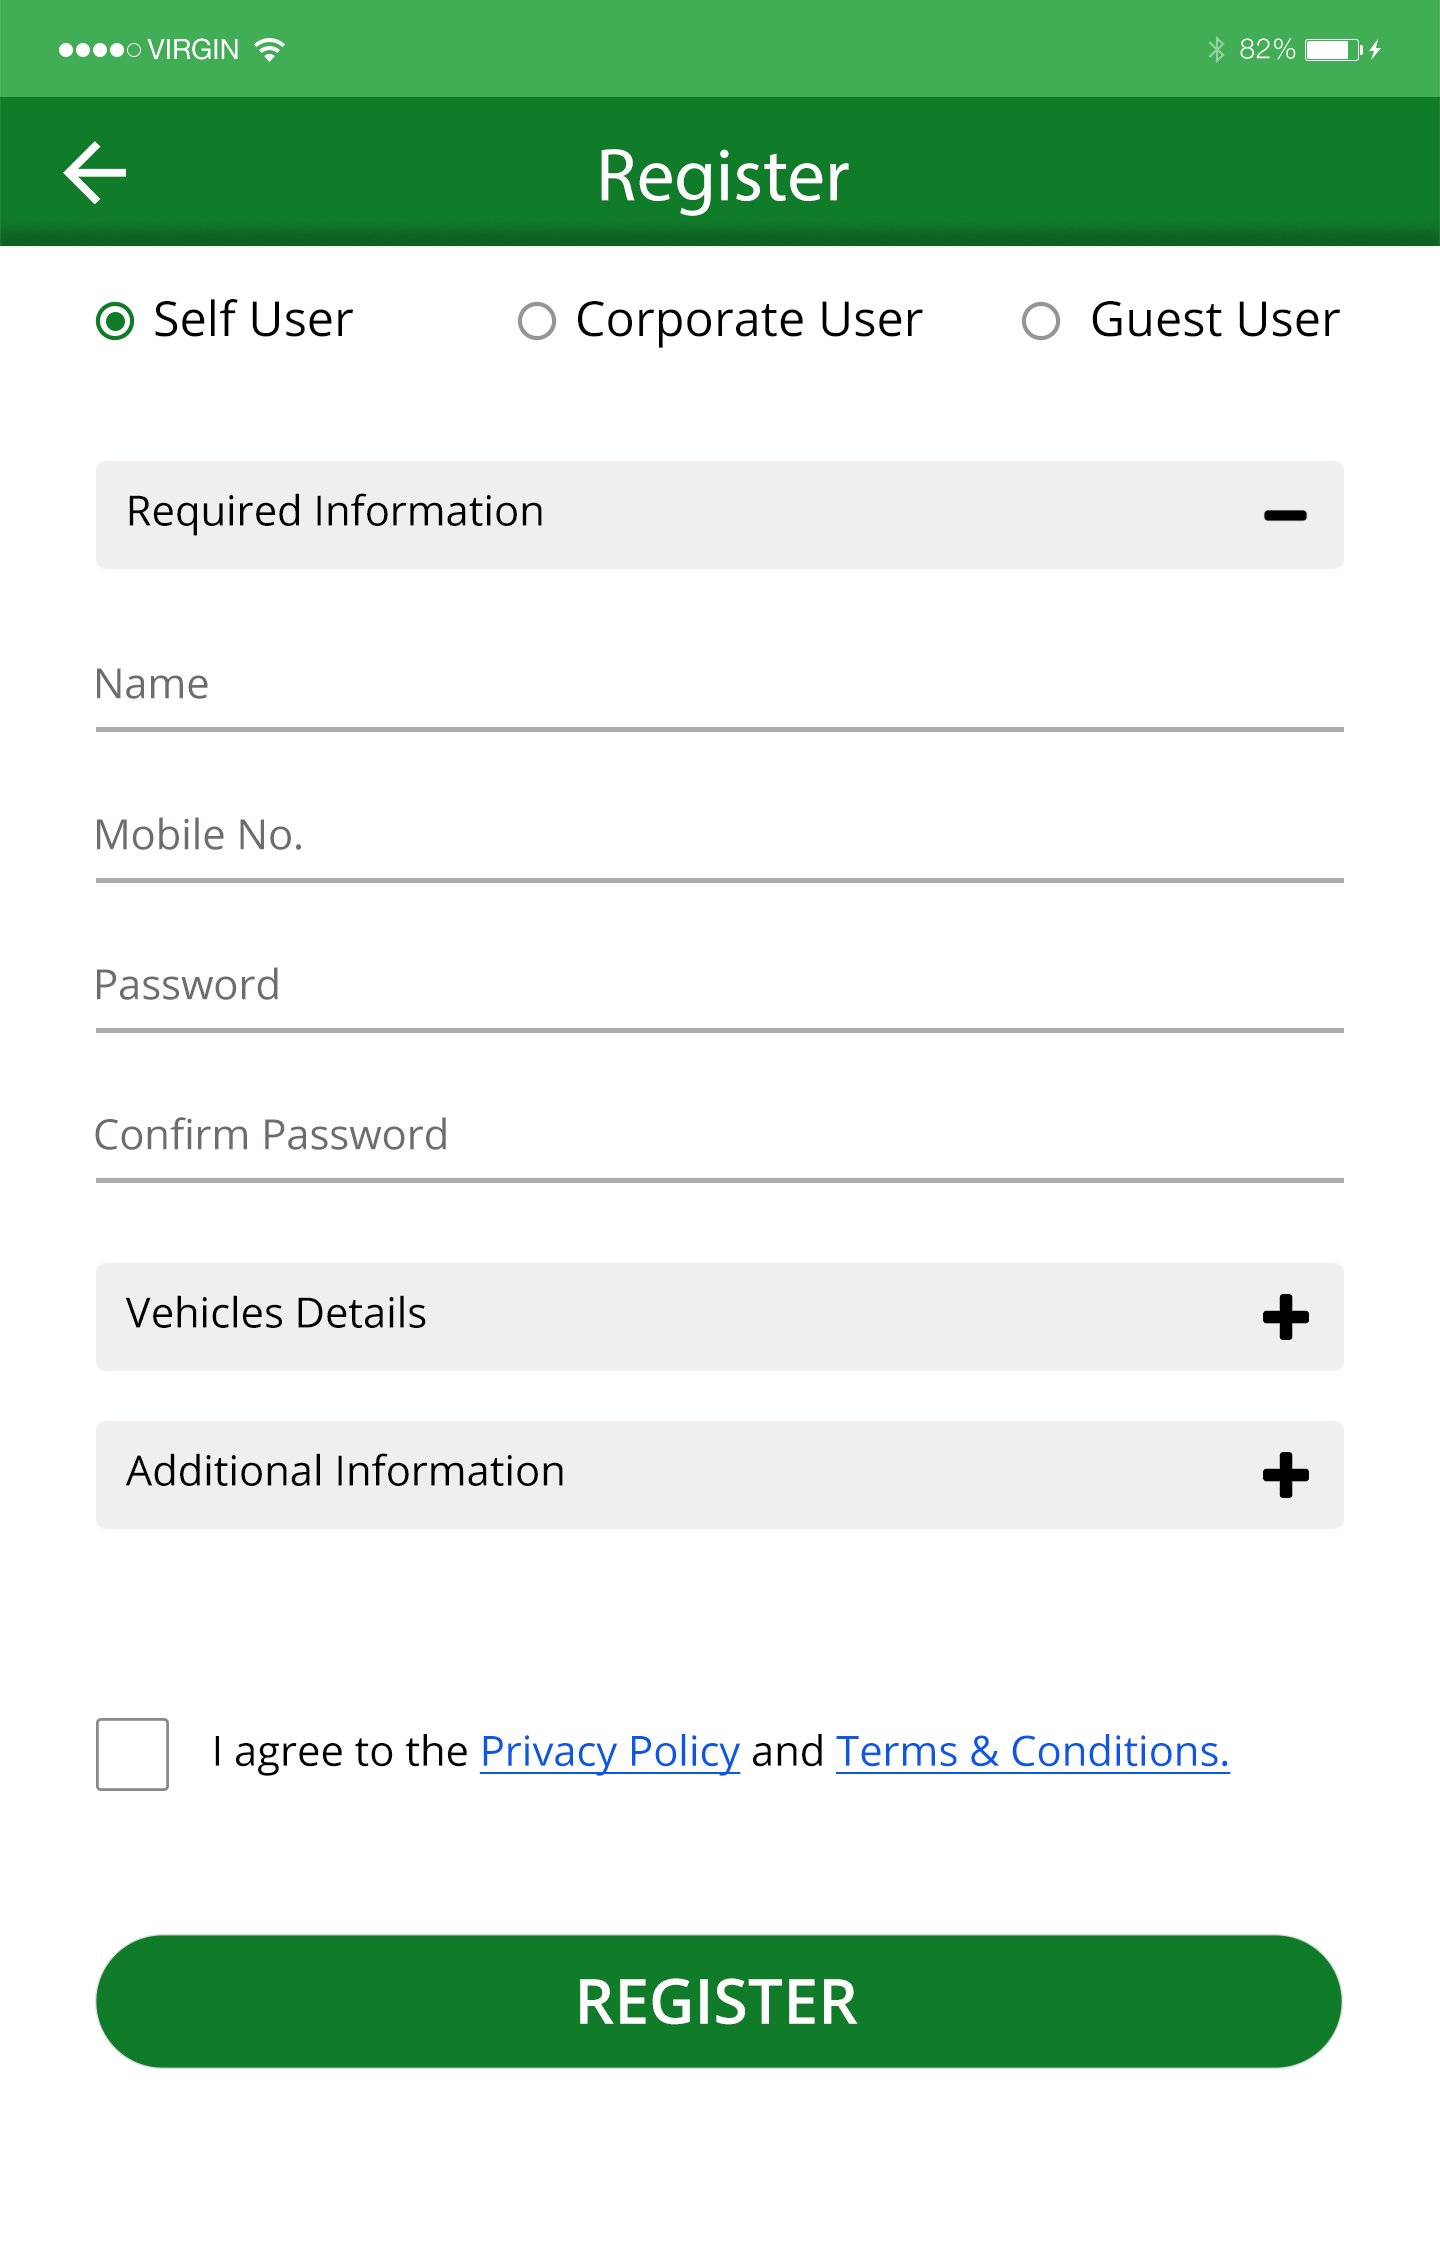Tap the Bluetooth status icon
1440x2250 pixels.
tap(1215, 50)
